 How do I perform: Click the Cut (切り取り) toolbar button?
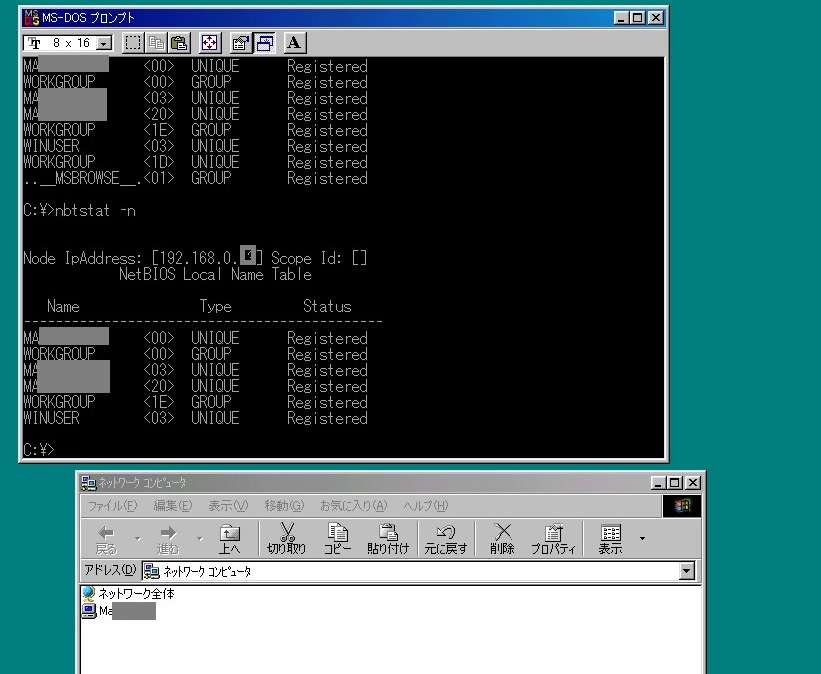286,539
